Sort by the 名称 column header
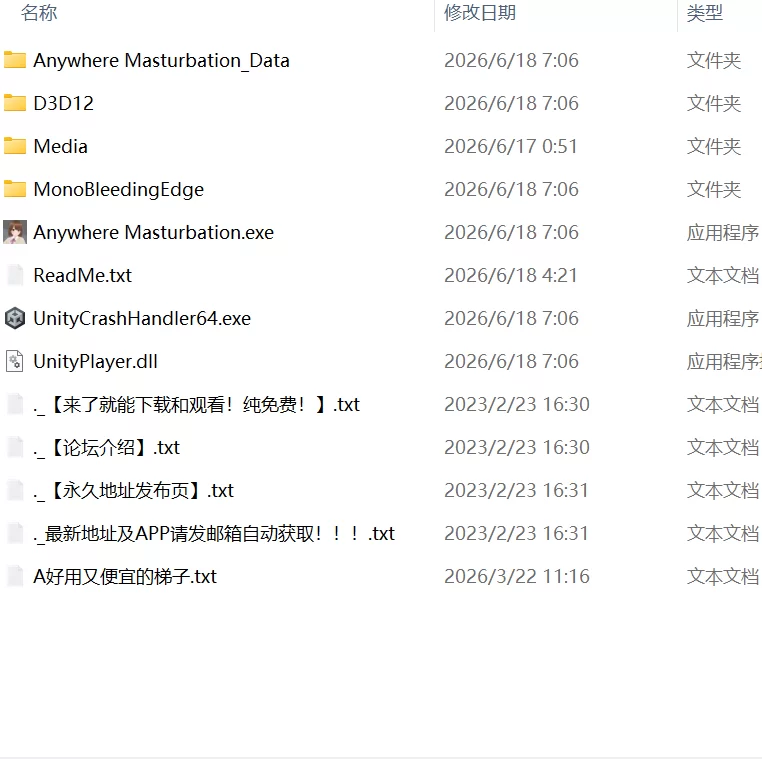 pyautogui.click(x=39, y=13)
